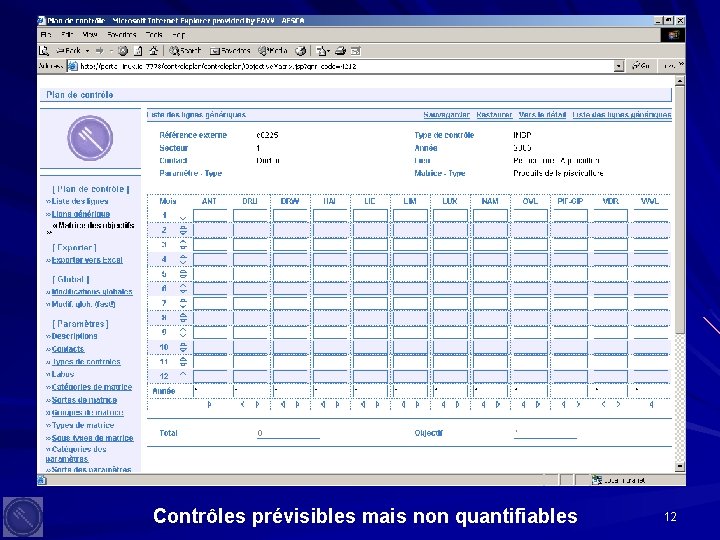Open the address bar dropdown list
Viewport: 720px width, 540px height.
pos(619,66)
